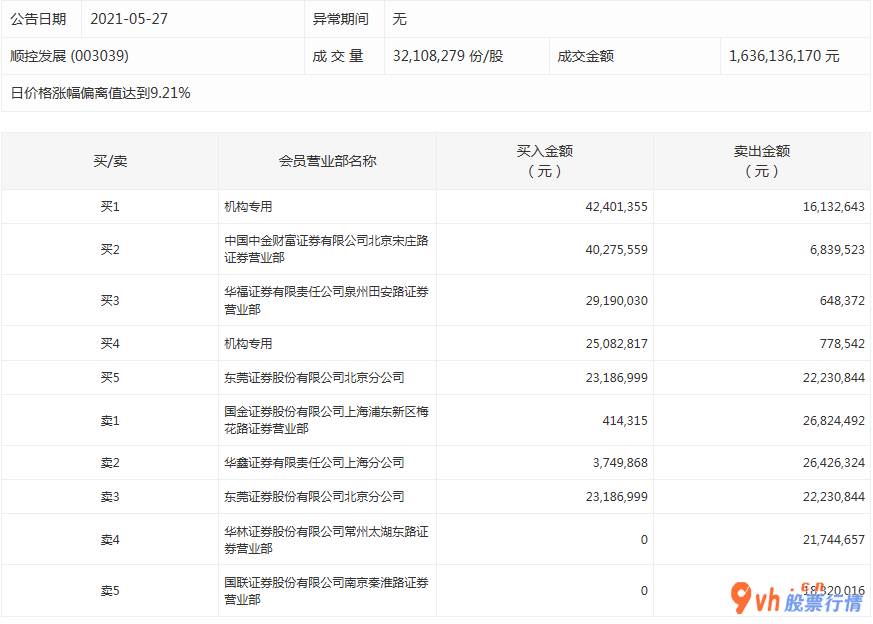Select the 买4 row label
The height and width of the screenshot is (624, 873).
(110, 343)
